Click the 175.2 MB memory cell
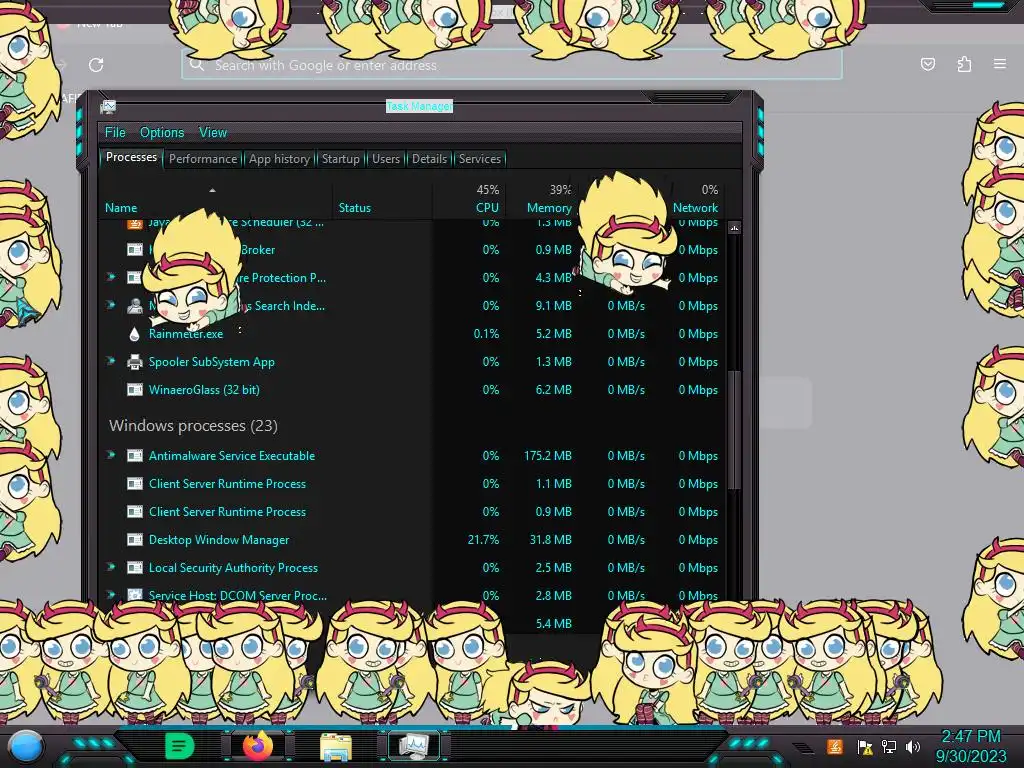Screen dimensions: 1024x768 tap(547, 456)
